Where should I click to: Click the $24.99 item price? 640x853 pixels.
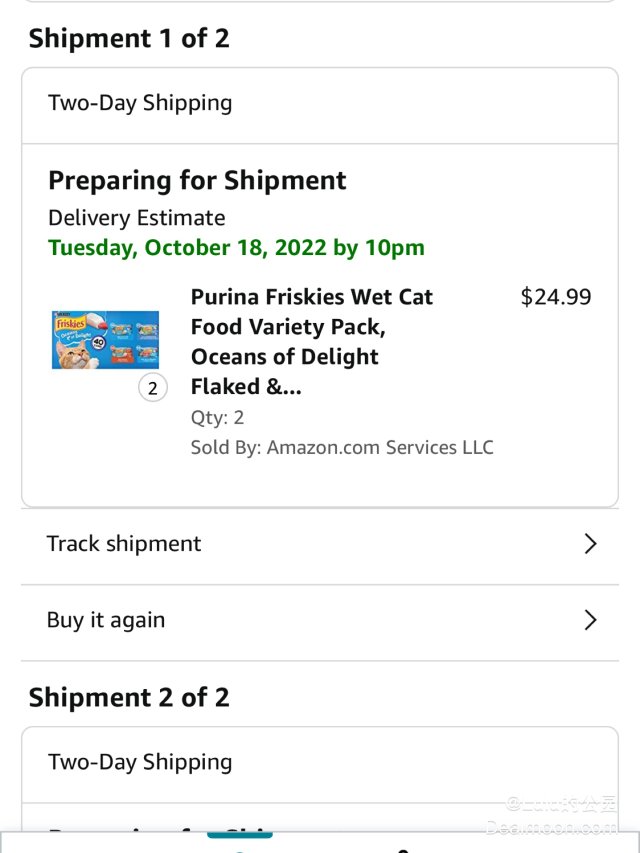[556, 297]
